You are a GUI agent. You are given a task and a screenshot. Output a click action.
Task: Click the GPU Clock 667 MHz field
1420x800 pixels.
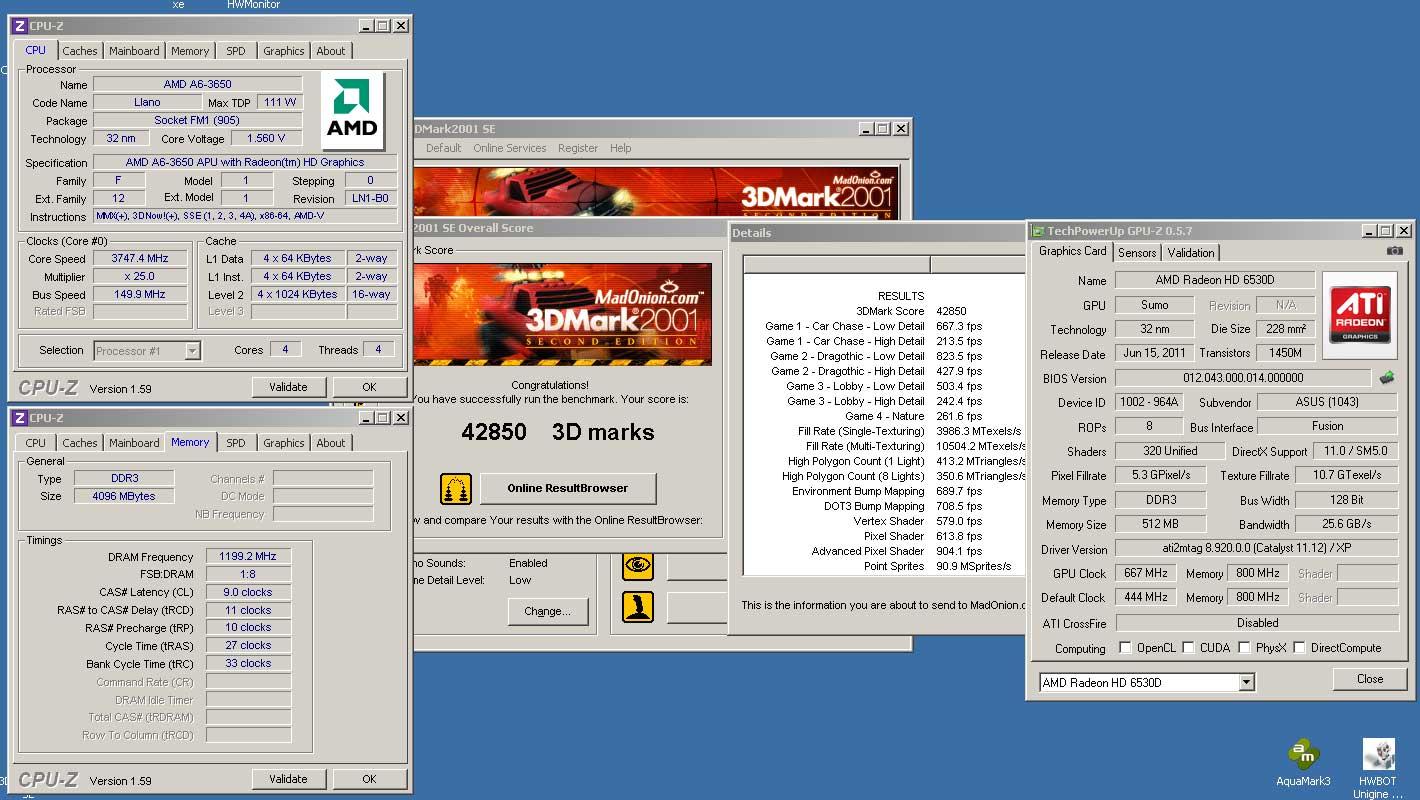click(x=1146, y=573)
